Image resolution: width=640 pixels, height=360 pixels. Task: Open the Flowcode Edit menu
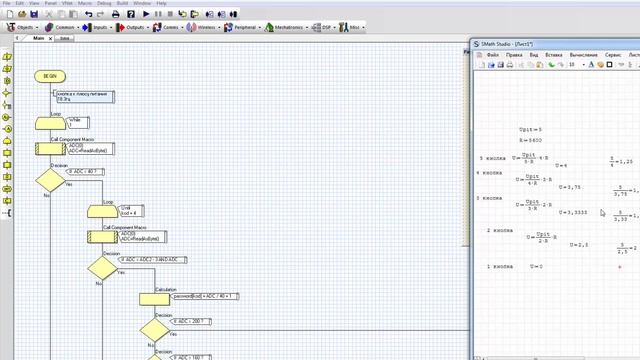pyautogui.click(x=20, y=3)
